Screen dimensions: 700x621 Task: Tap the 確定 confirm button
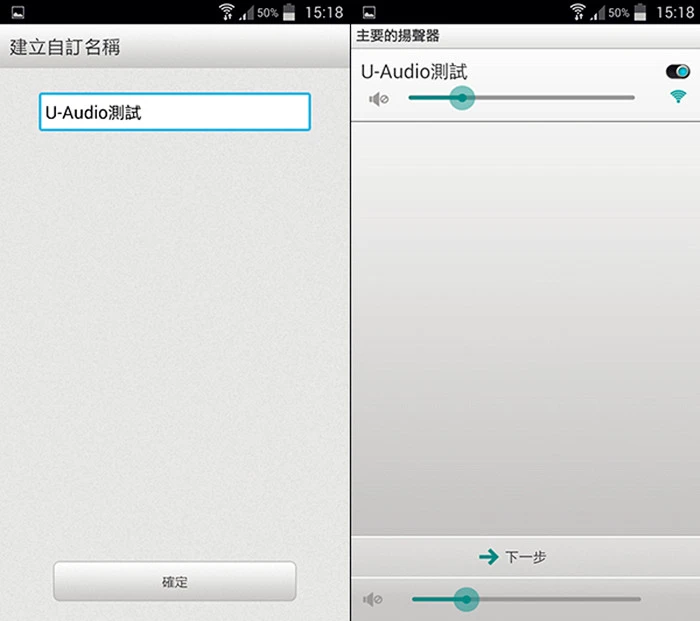coord(175,581)
